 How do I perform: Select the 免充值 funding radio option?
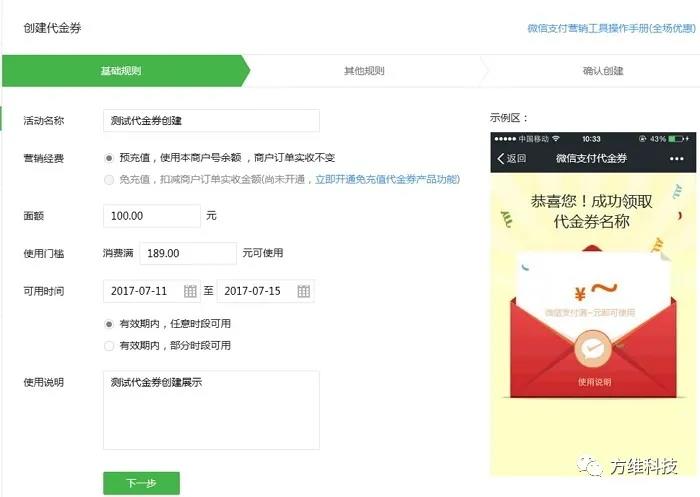click(x=109, y=180)
